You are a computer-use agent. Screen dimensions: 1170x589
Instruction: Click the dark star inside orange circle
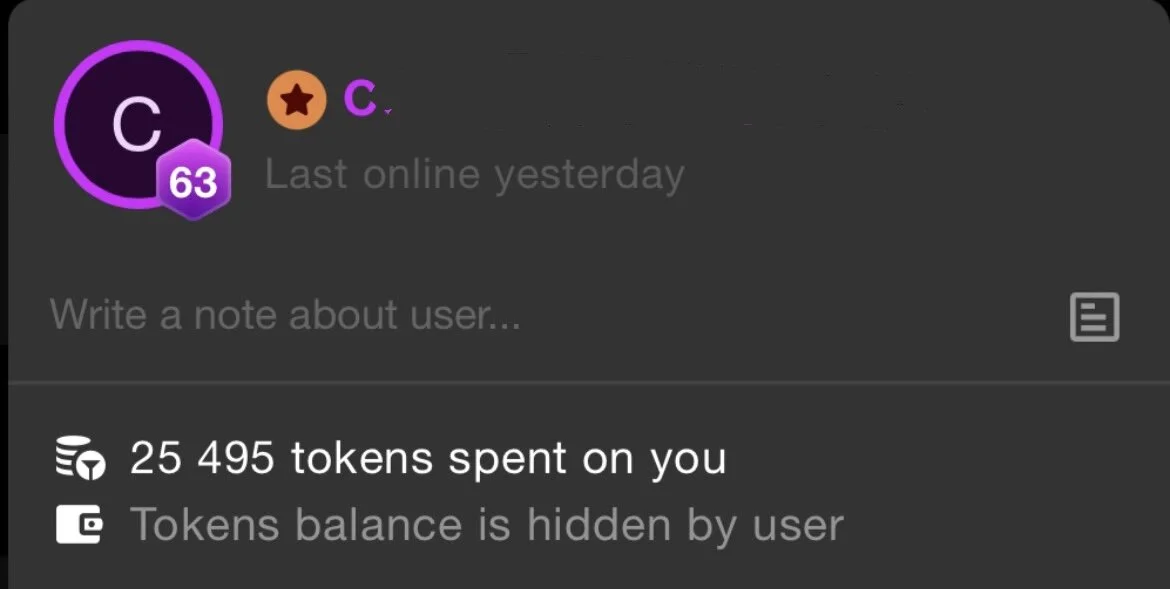pyautogui.click(x=296, y=100)
